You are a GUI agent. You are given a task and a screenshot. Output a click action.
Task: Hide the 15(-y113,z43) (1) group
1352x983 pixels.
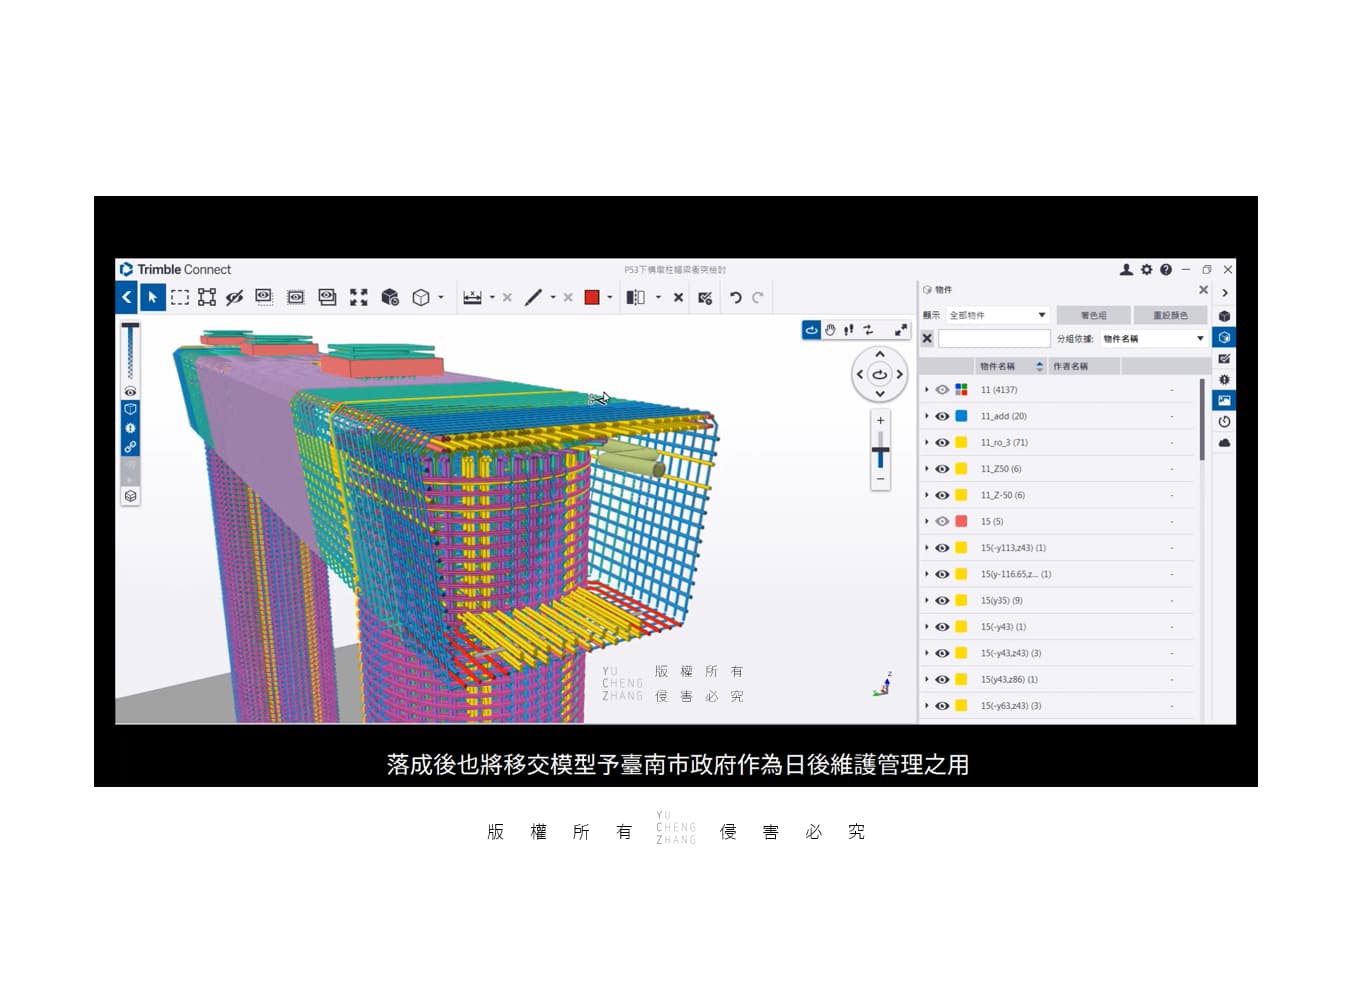click(x=942, y=548)
